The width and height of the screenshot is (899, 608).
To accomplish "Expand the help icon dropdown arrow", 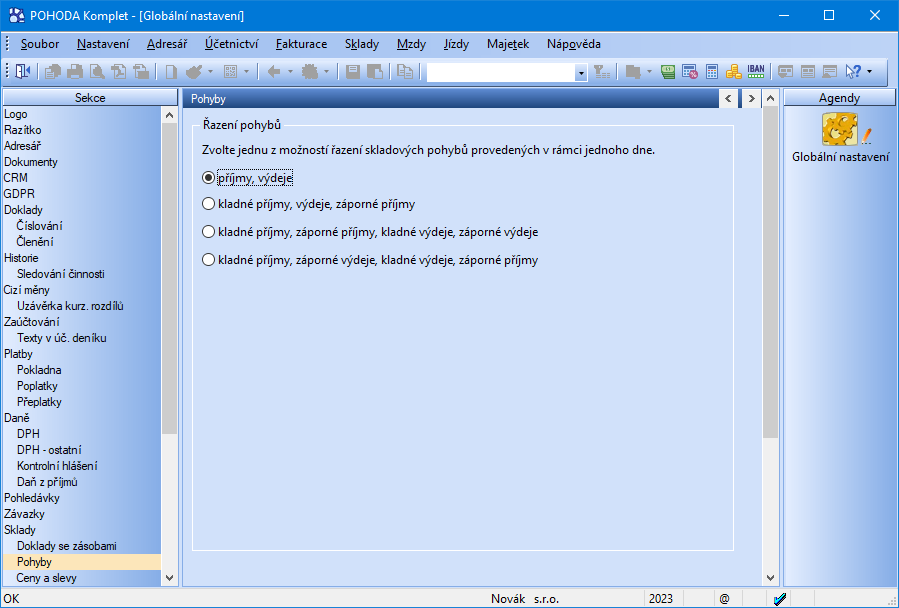I will click(869, 72).
